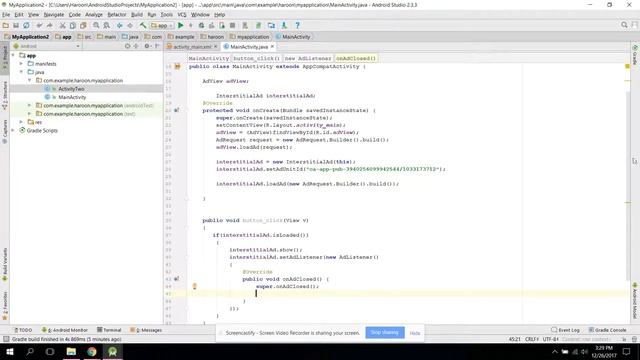Screen dimensions: 640x360
Task: Open the File menu
Action: click(x=6, y=15)
